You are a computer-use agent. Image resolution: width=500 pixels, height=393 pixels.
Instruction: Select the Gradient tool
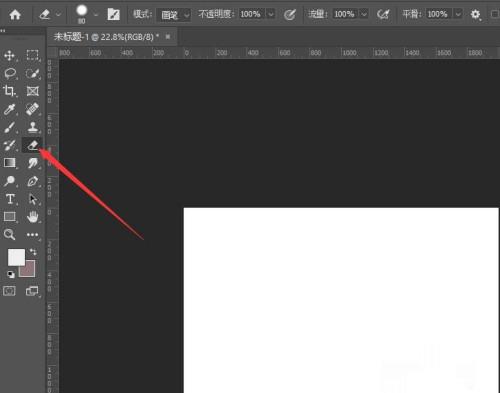tap(9, 163)
